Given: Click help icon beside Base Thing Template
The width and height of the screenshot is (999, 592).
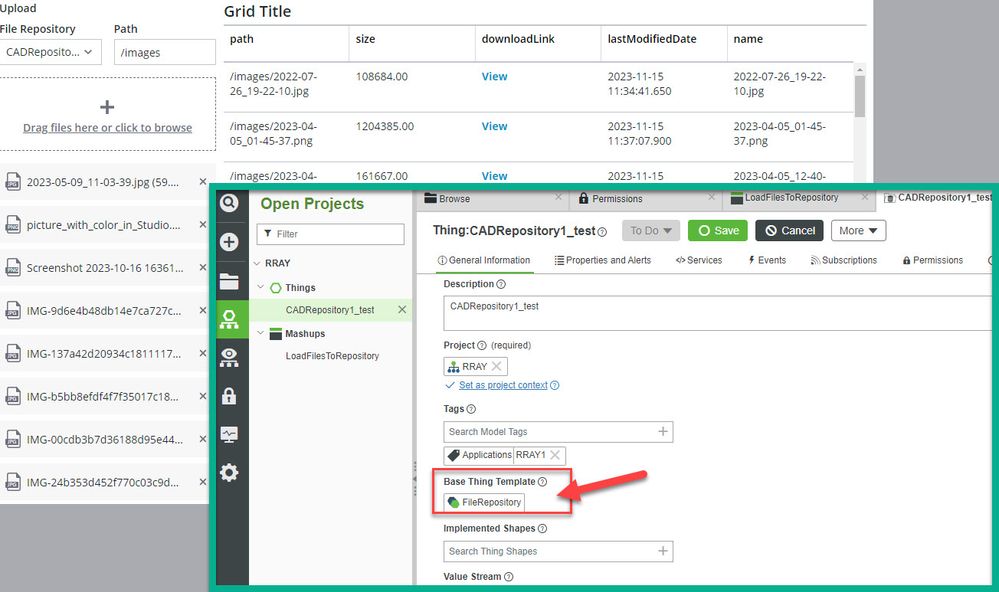Looking at the screenshot, I should pyautogui.click(x=542, y=482).
